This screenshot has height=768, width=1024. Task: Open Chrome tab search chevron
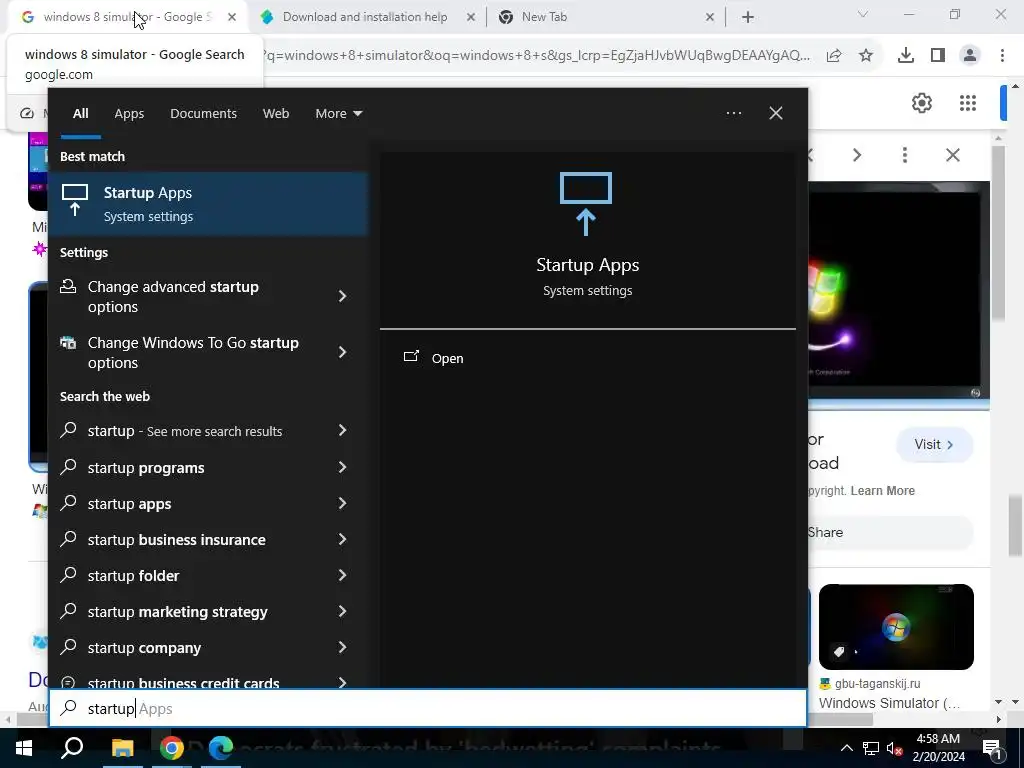[863, 14]
